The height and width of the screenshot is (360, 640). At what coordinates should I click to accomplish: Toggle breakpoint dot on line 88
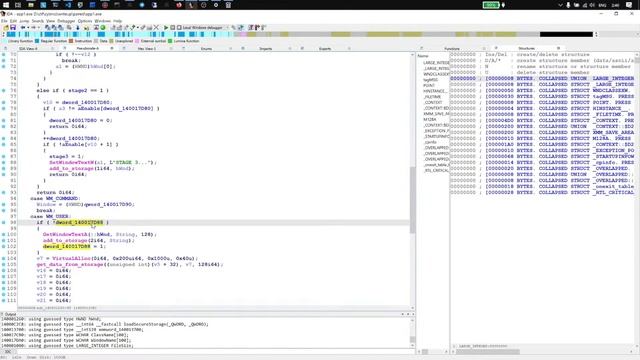4,162
